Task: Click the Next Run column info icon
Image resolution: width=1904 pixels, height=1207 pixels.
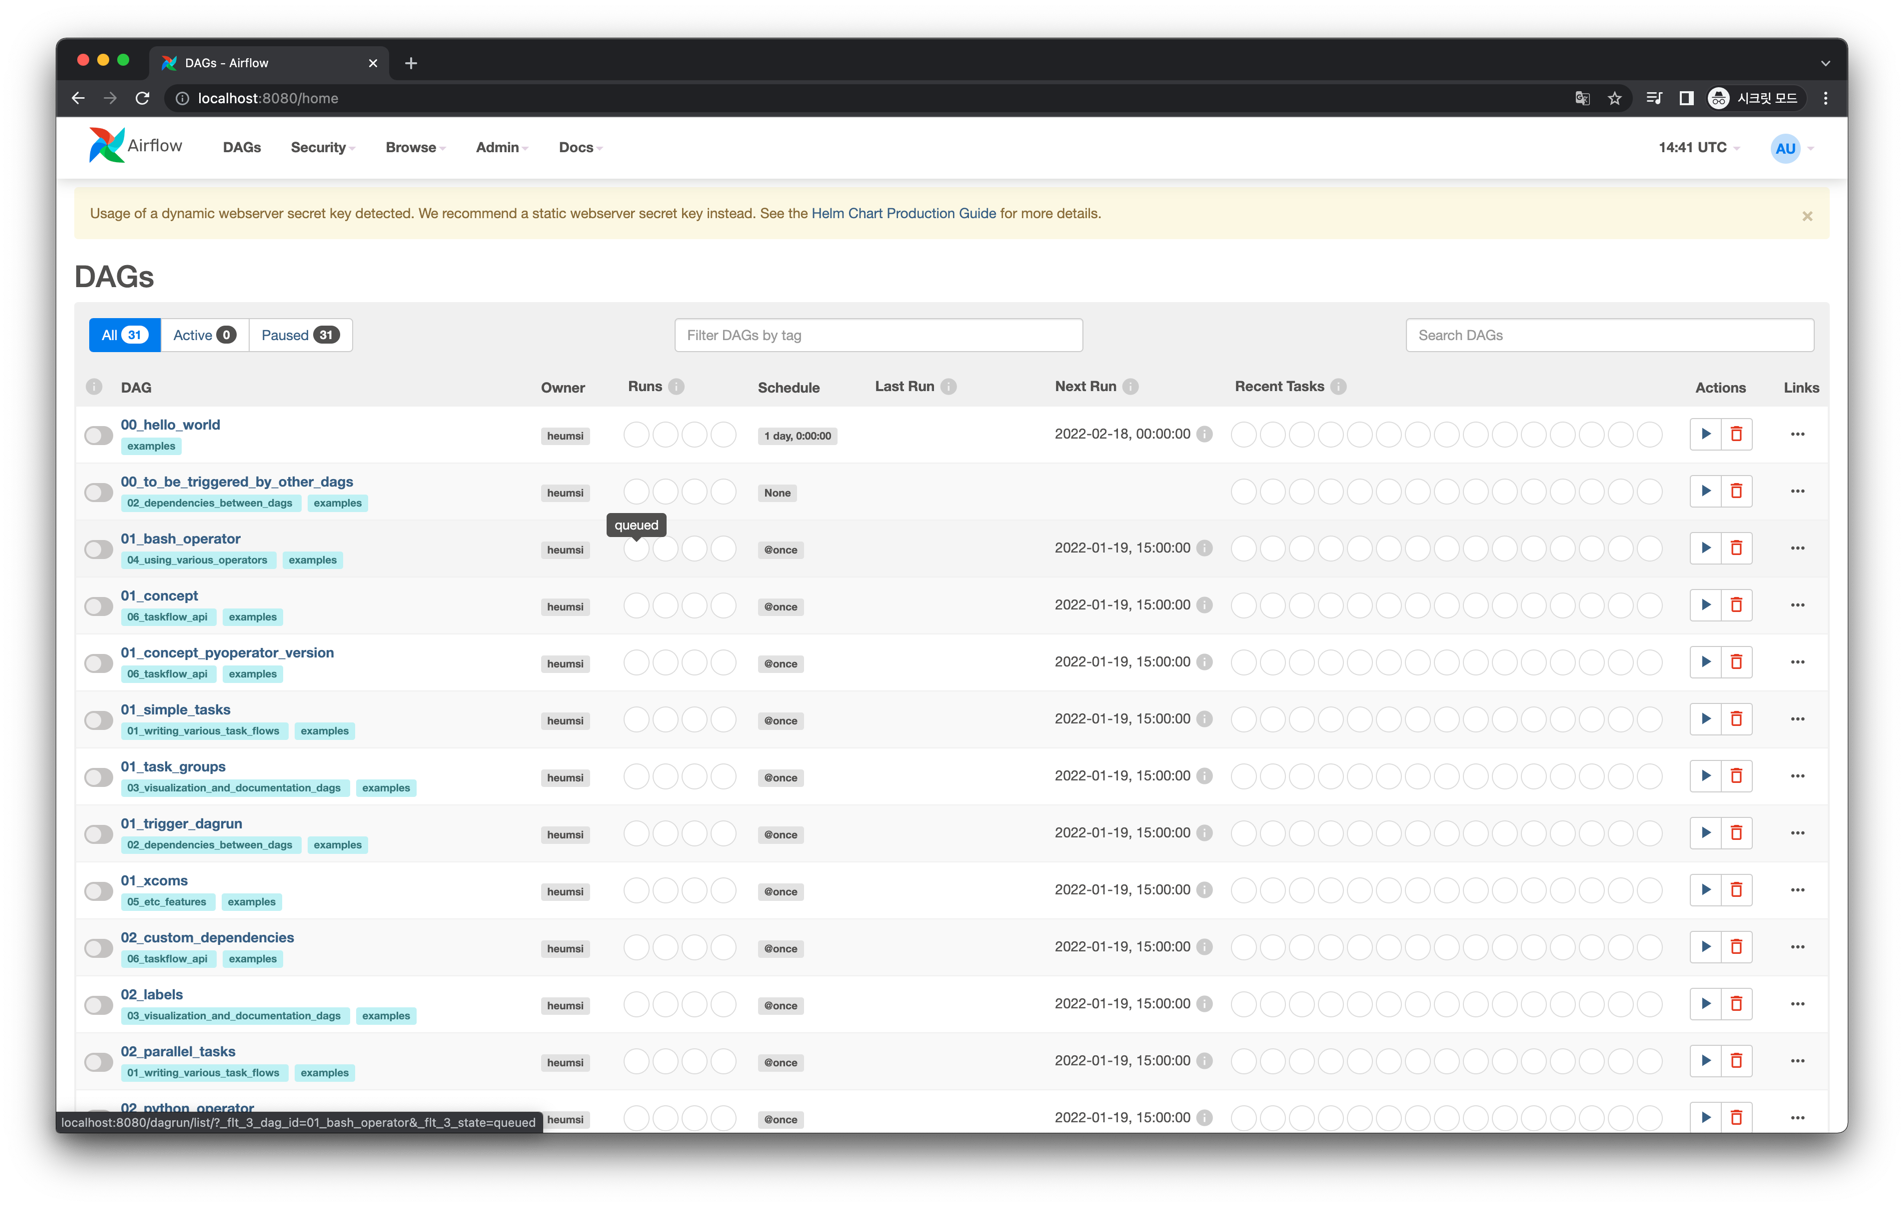Action: click(1131, 387)
